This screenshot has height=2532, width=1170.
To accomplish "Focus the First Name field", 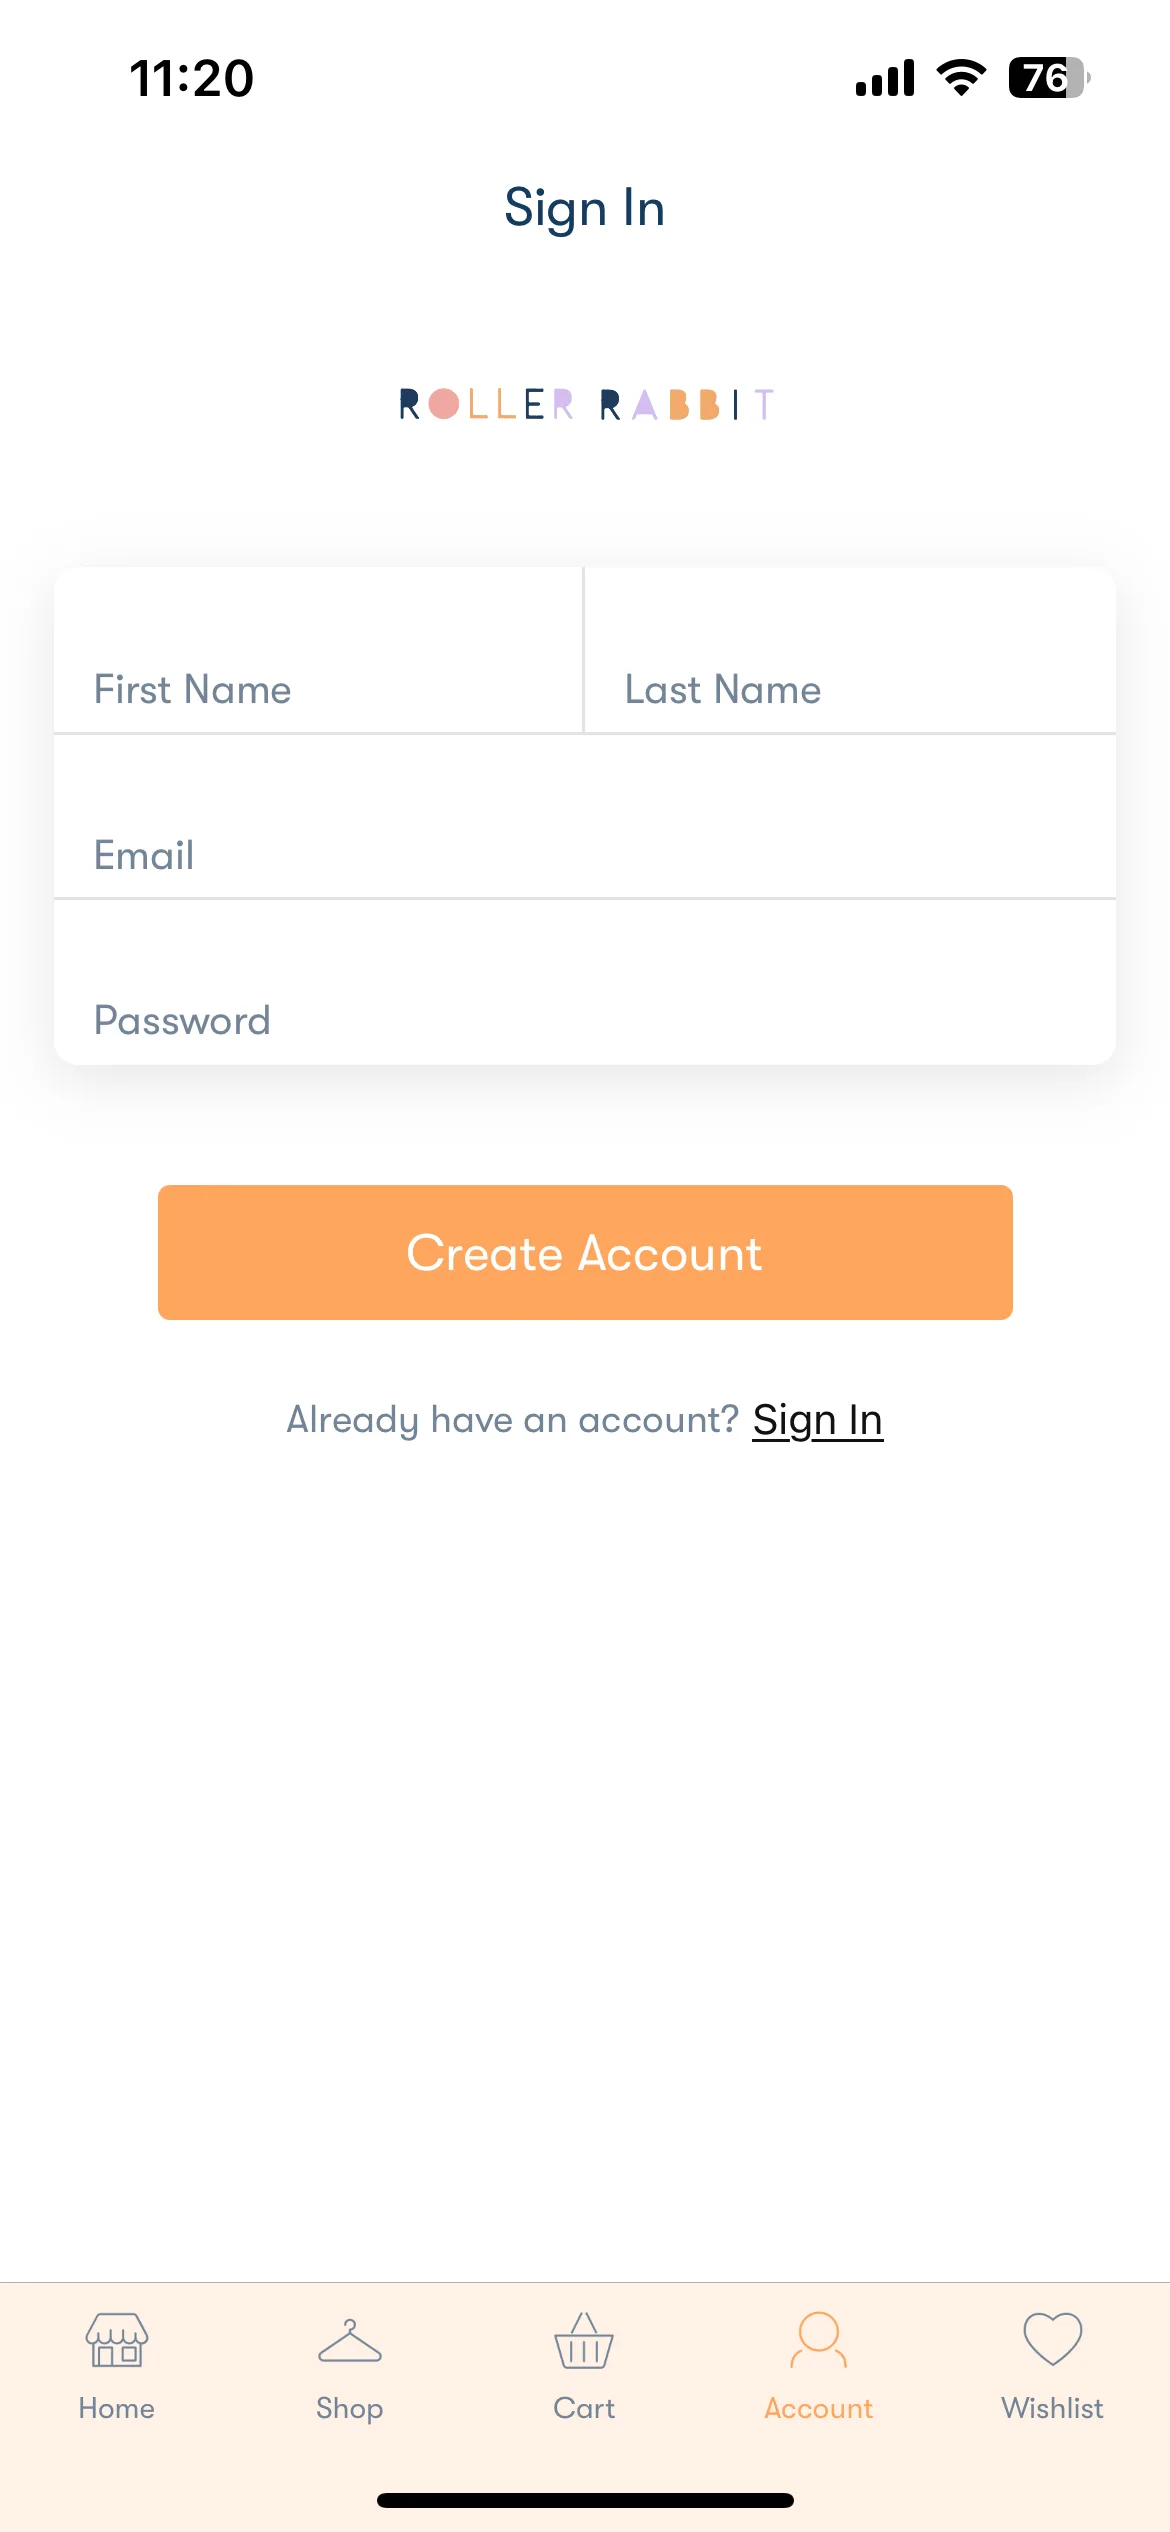I will click(319, 650).
